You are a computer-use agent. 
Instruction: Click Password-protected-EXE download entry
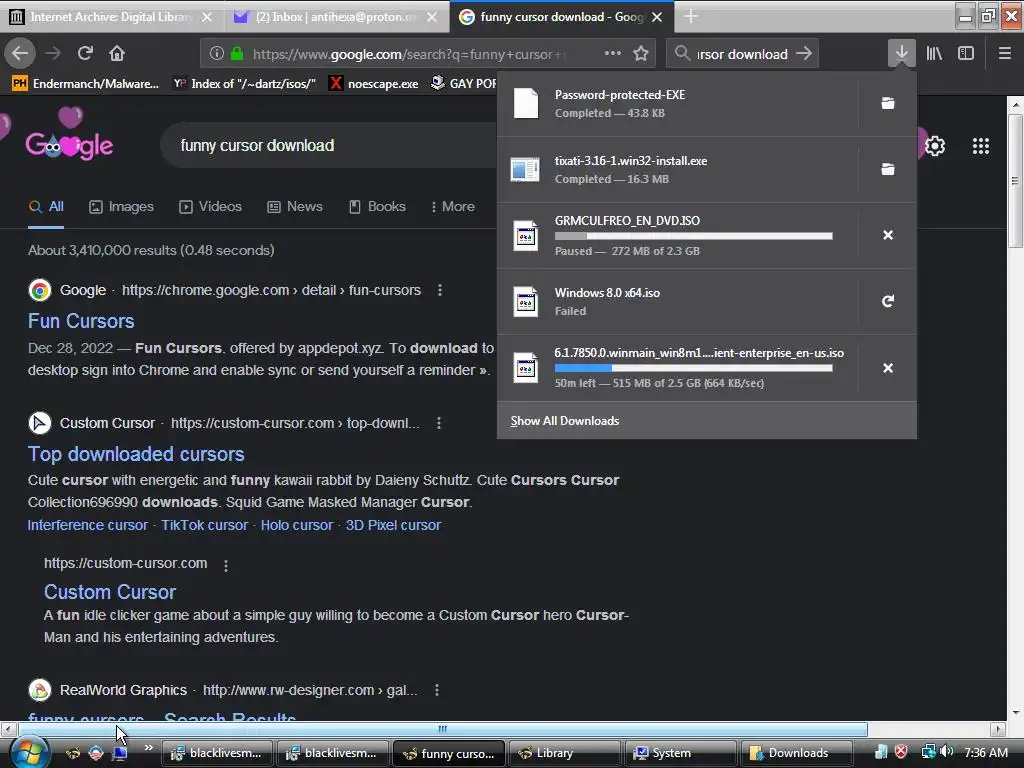[x=677, y=103]
